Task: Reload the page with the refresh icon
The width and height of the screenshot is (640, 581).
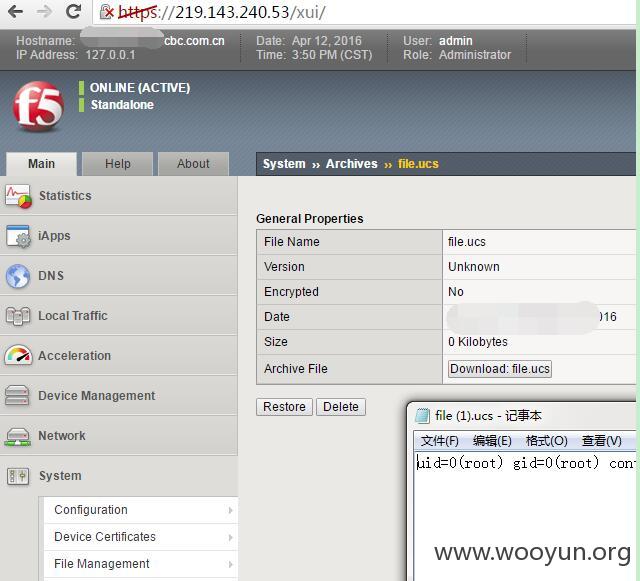Action: click(x=73, y=11)
